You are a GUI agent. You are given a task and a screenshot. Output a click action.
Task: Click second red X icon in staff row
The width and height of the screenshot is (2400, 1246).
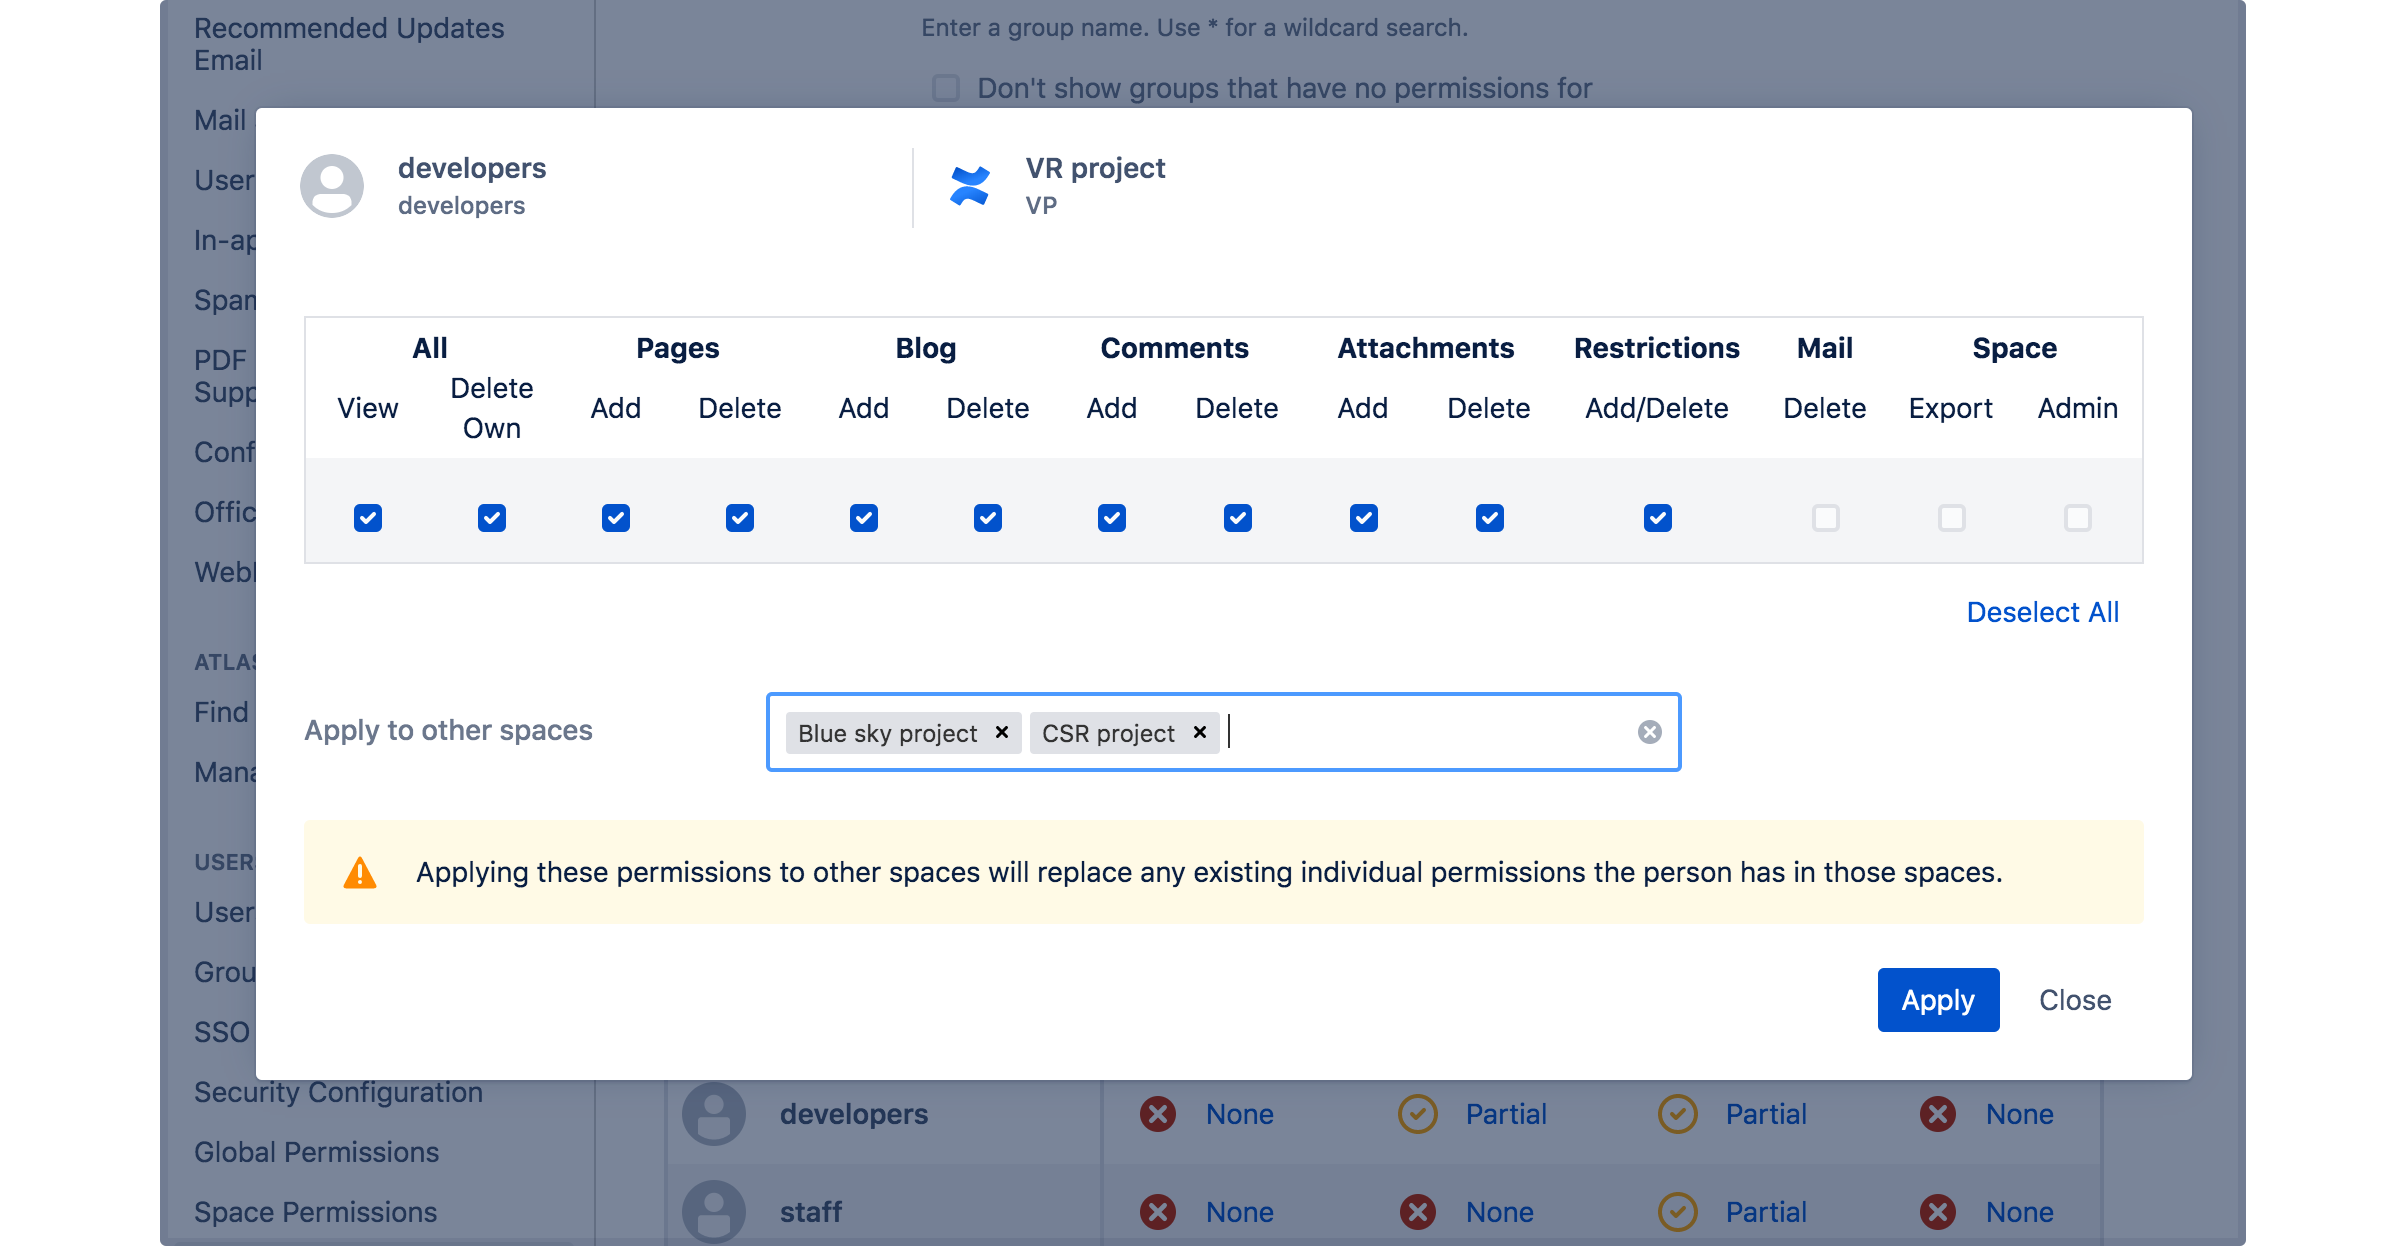pos(1418,1212)
